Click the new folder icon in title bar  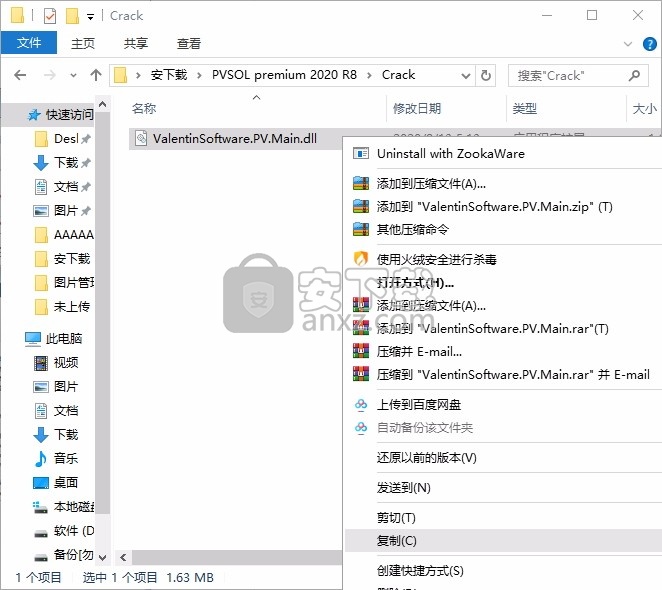pyautogui.click(x=72, y=16)
